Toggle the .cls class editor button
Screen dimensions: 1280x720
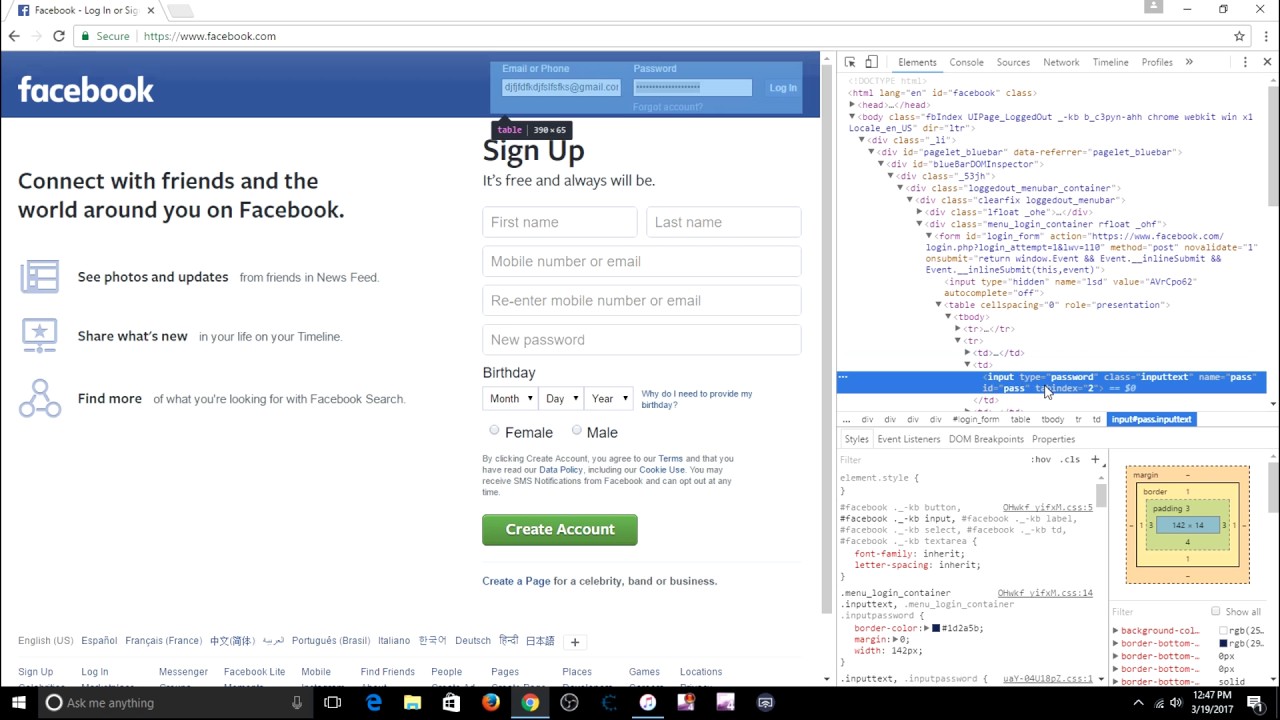[1070, 459]
